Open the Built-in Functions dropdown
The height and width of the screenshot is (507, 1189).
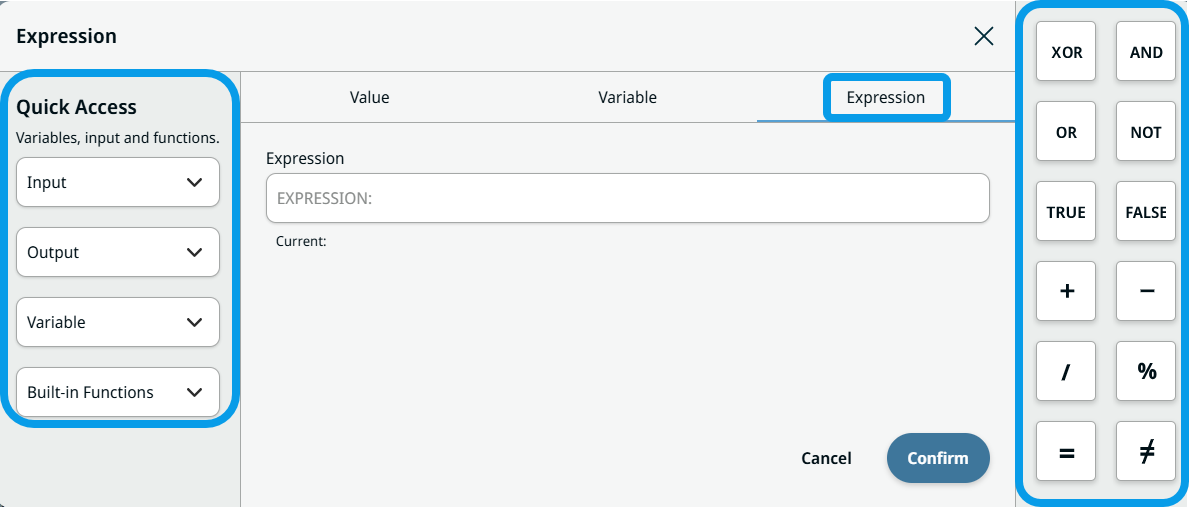(x=118, y=393)
